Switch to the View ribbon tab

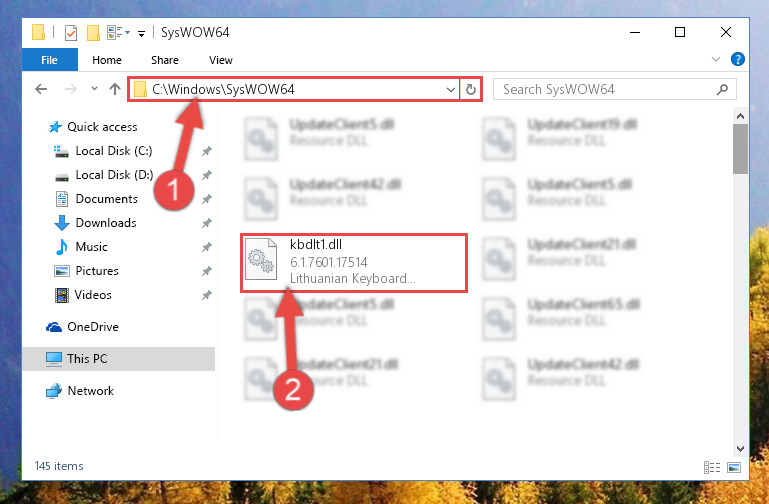click(221, 60)
